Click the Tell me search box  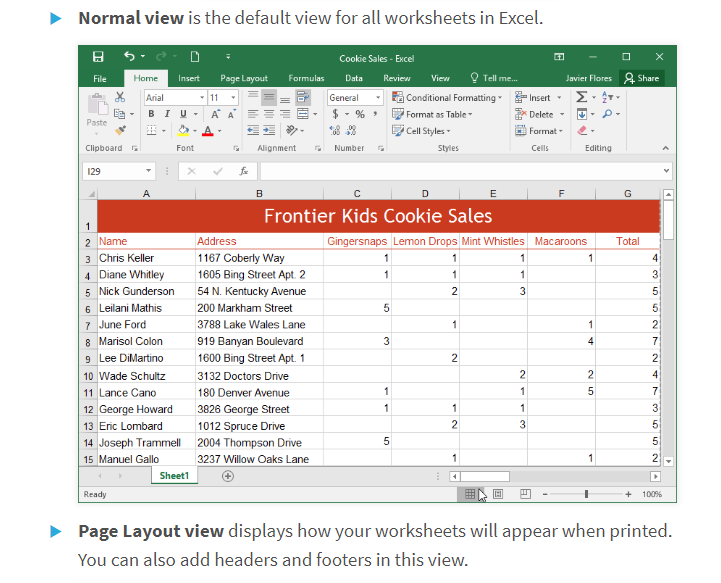coord(494,78)
